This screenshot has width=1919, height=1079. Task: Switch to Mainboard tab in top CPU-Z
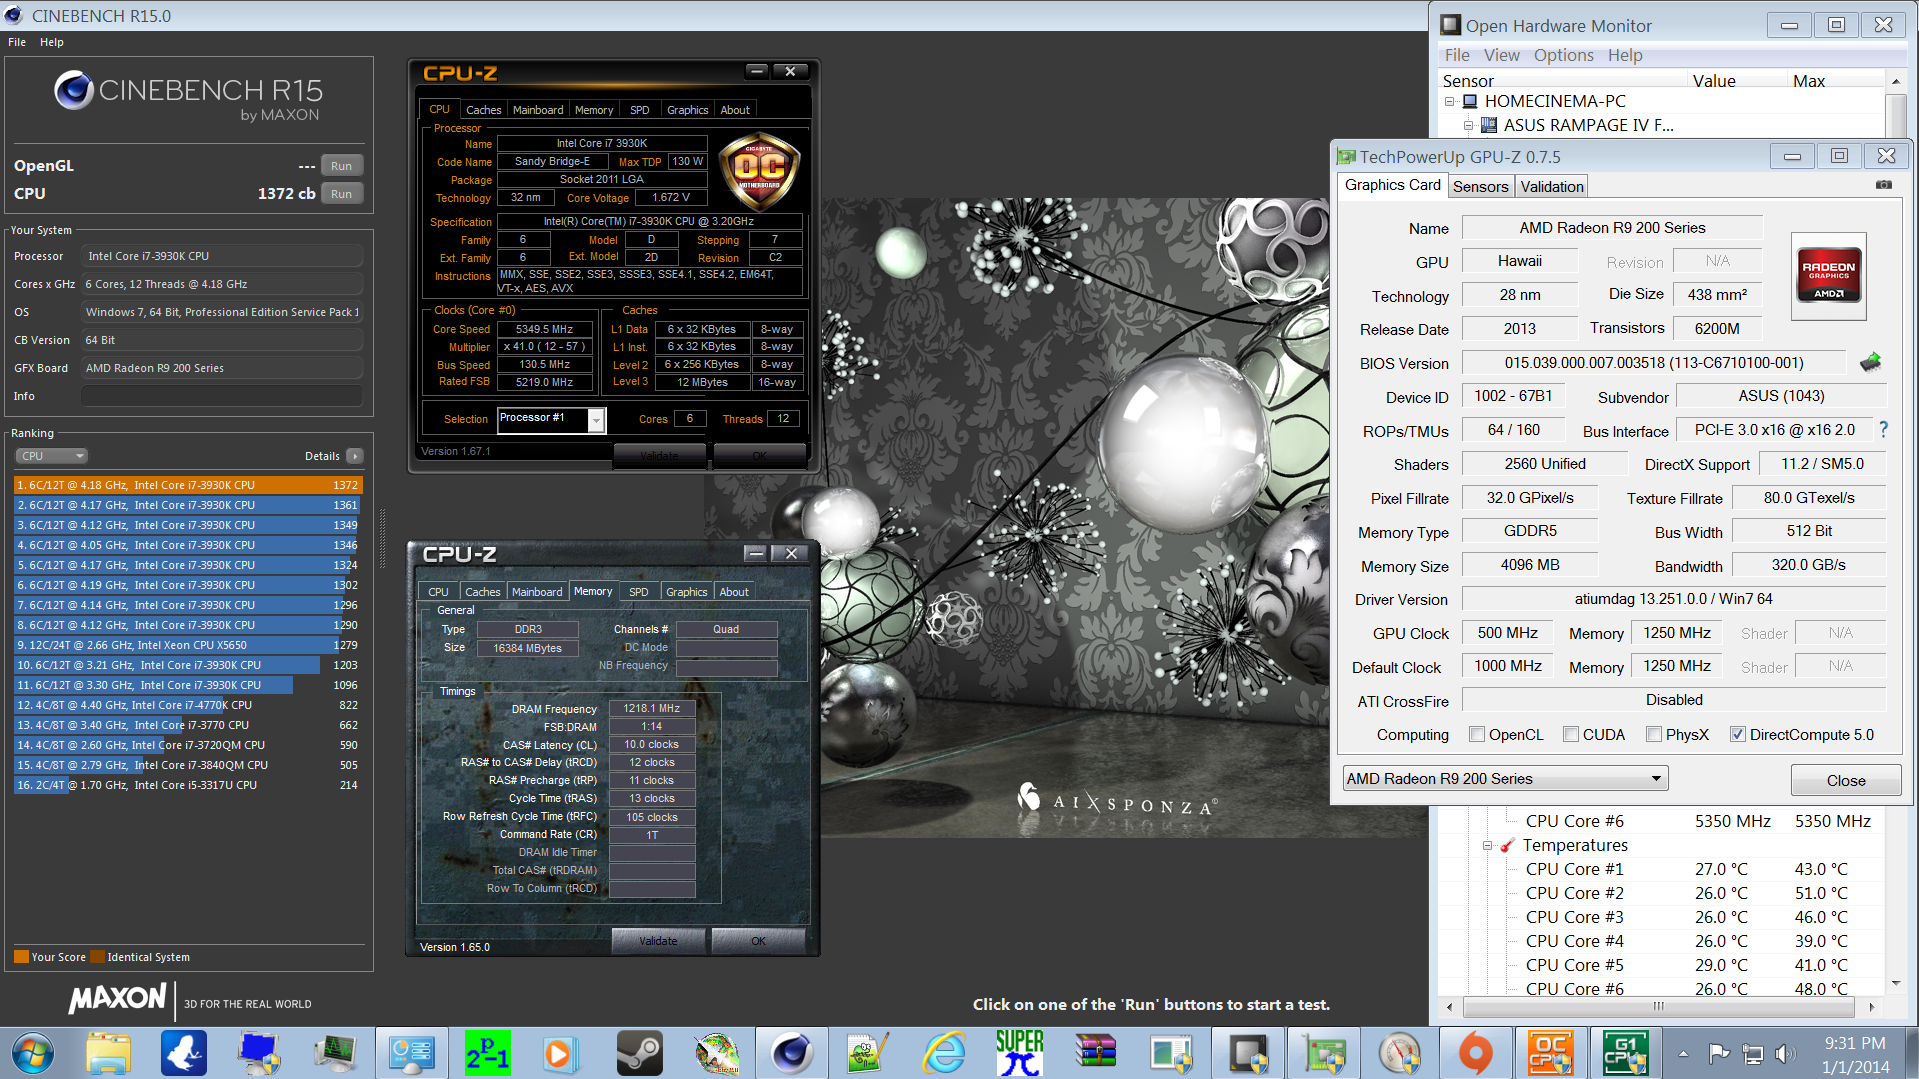pos(538,110)
